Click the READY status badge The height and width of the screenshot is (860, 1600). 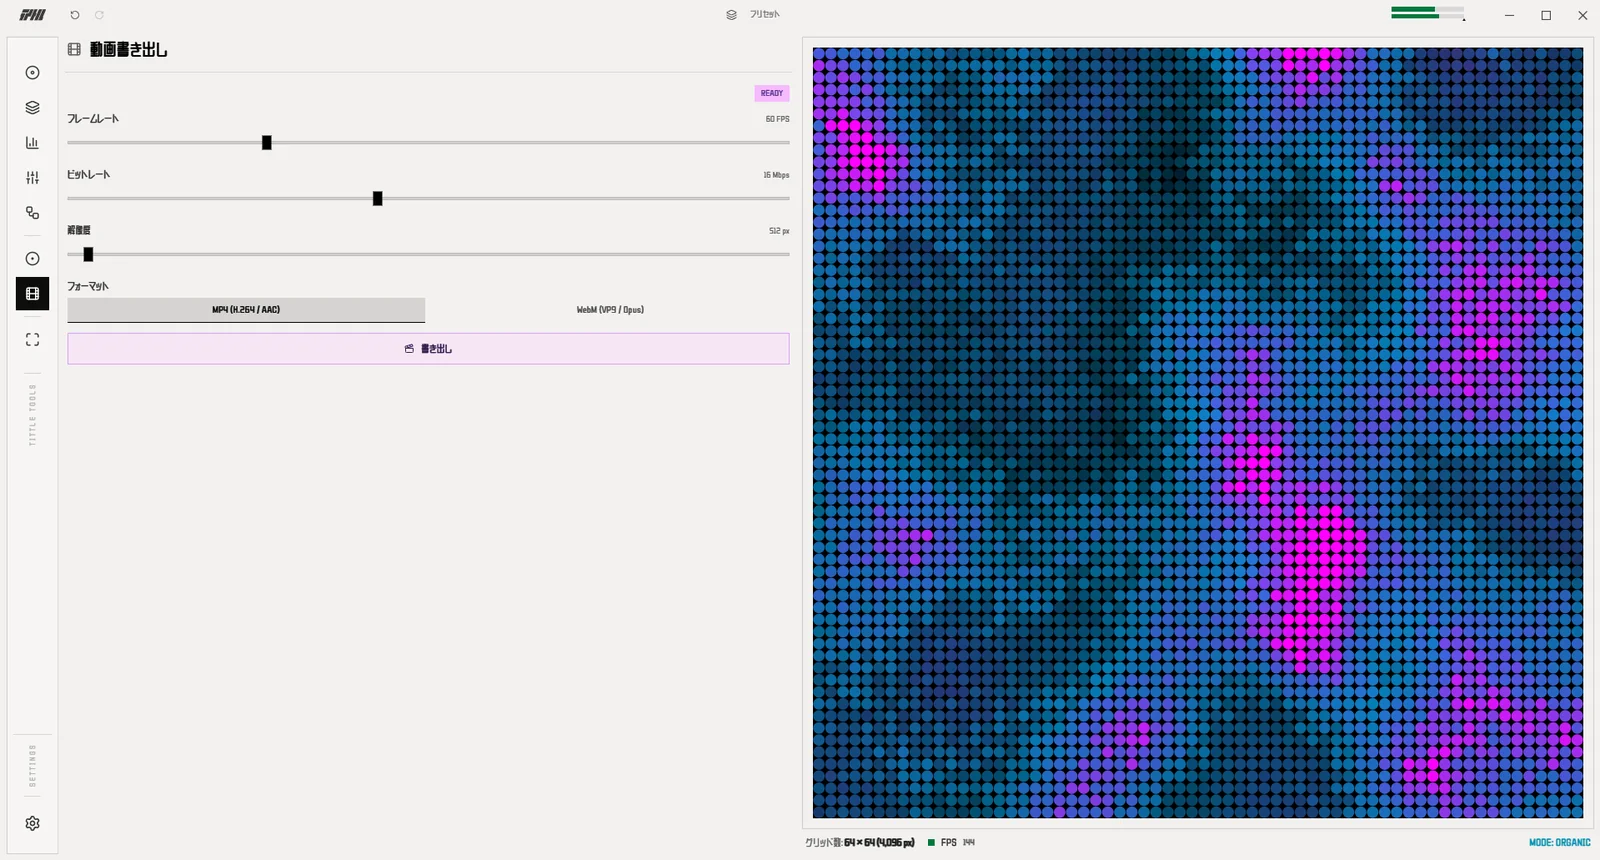pyautogui.click(x=772, y=93)
